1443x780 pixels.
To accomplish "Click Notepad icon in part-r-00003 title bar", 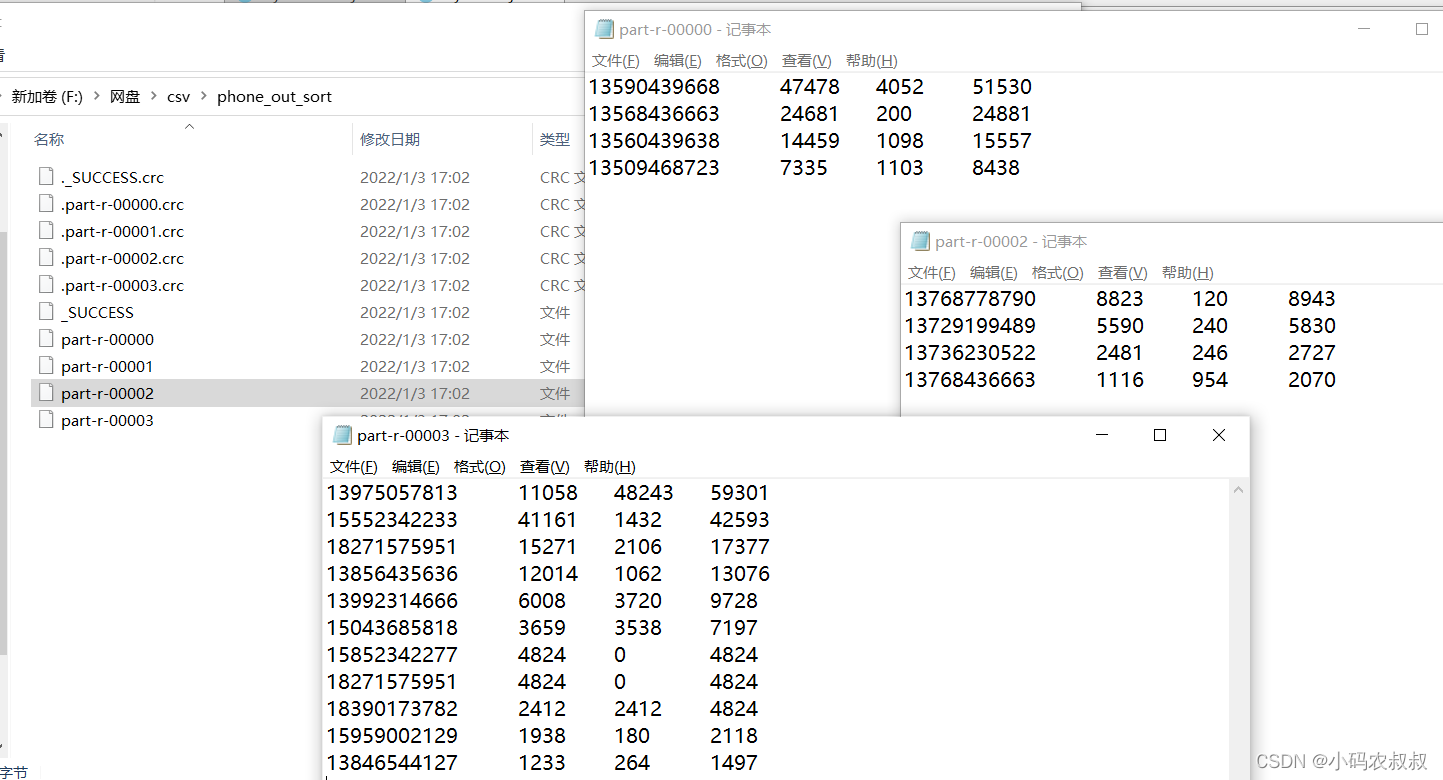I will point(342,435).
